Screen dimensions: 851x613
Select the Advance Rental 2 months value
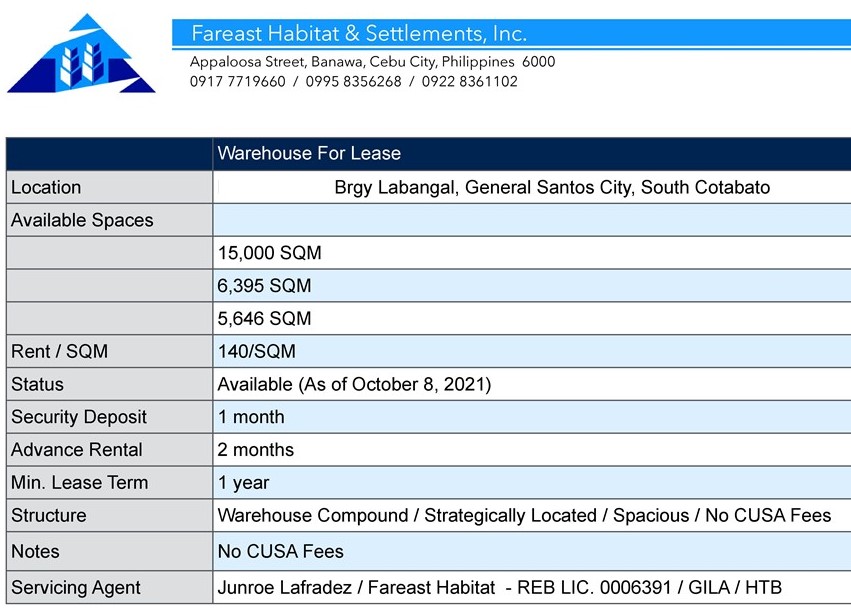255,450
